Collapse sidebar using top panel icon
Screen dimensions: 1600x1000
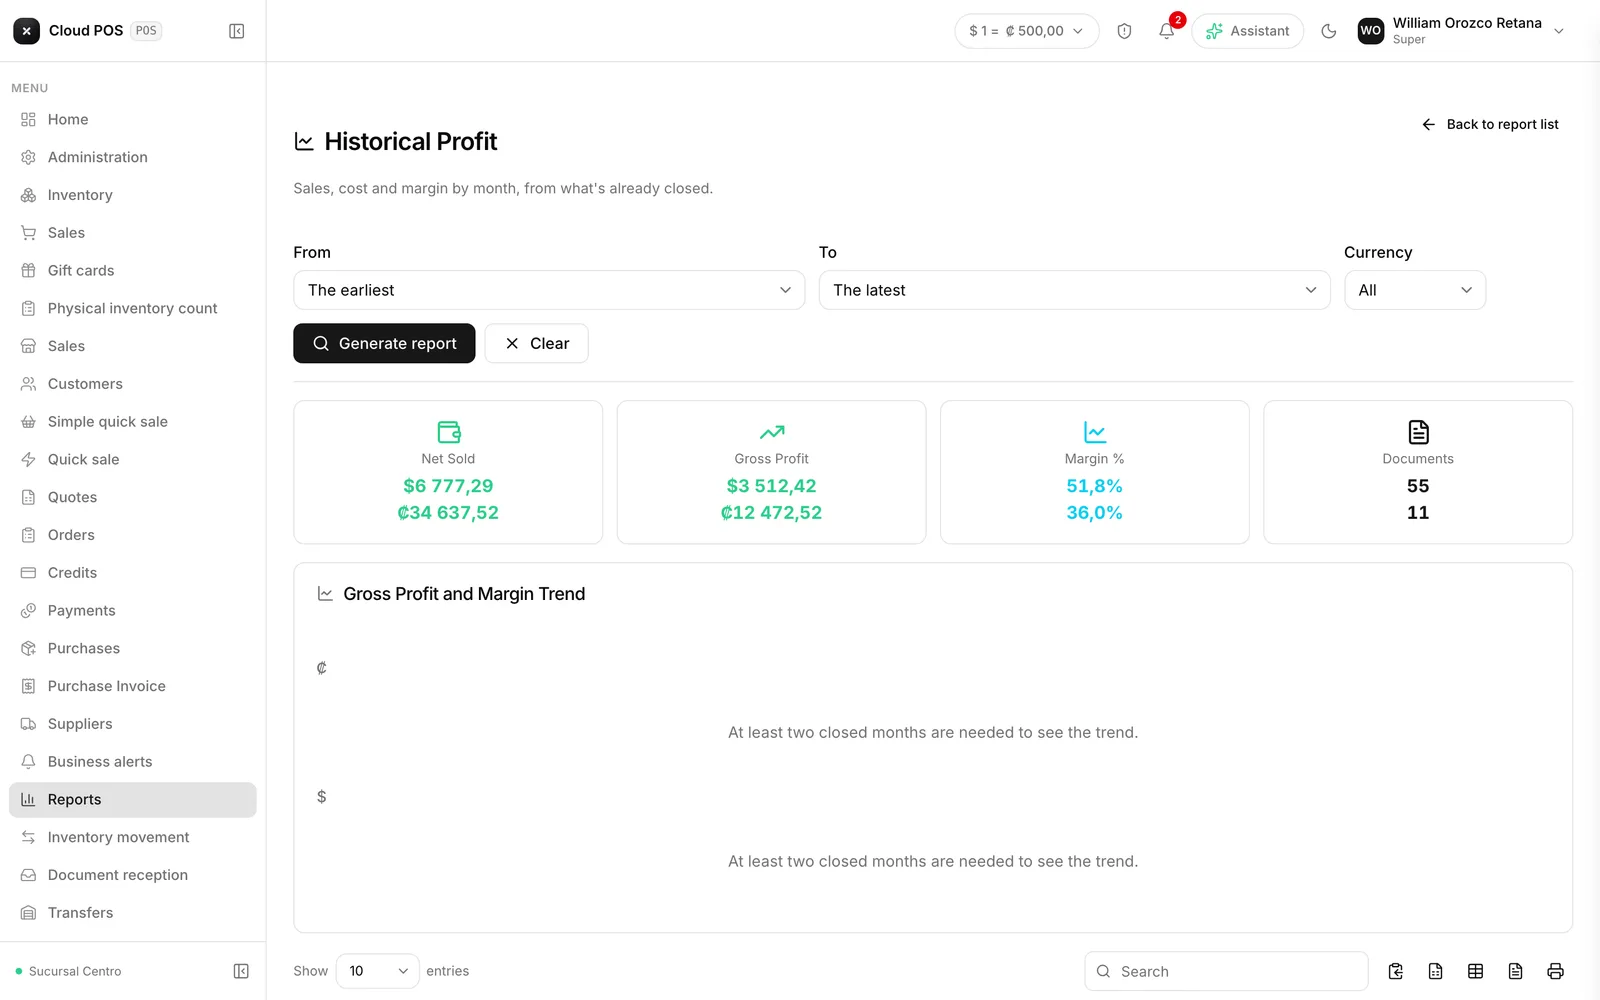click(x=237, y=31)
